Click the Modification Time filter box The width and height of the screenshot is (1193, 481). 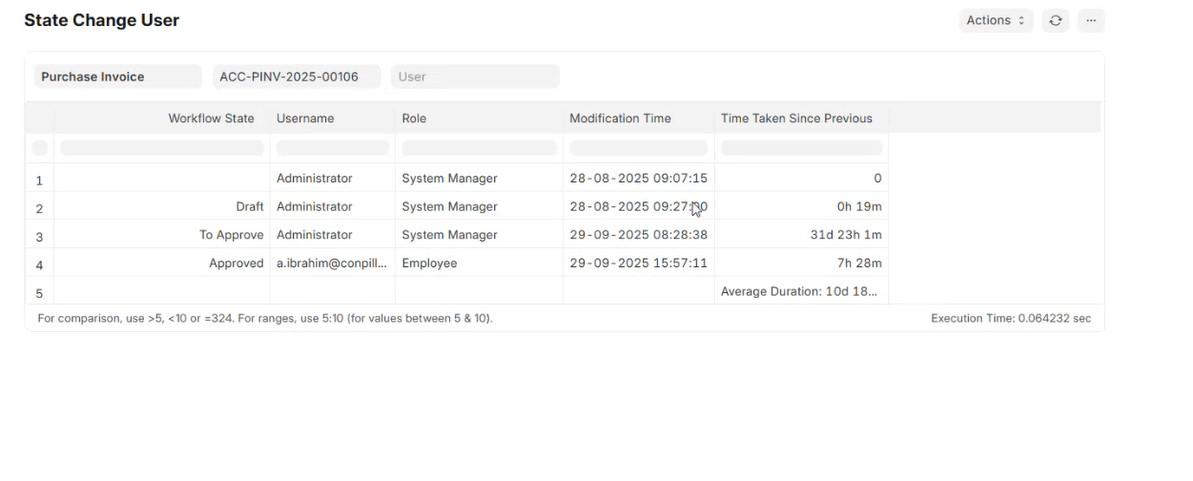638,148
